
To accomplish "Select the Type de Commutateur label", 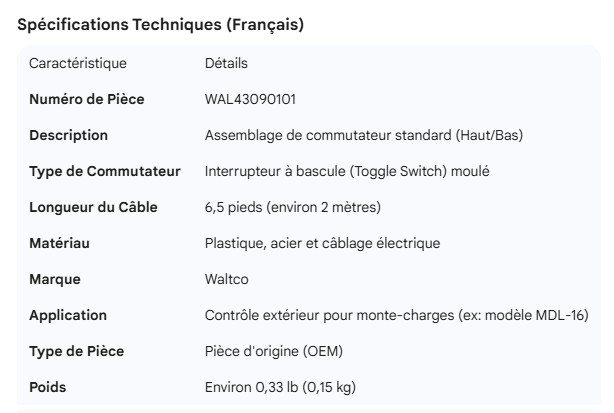I will click(105, 171).
